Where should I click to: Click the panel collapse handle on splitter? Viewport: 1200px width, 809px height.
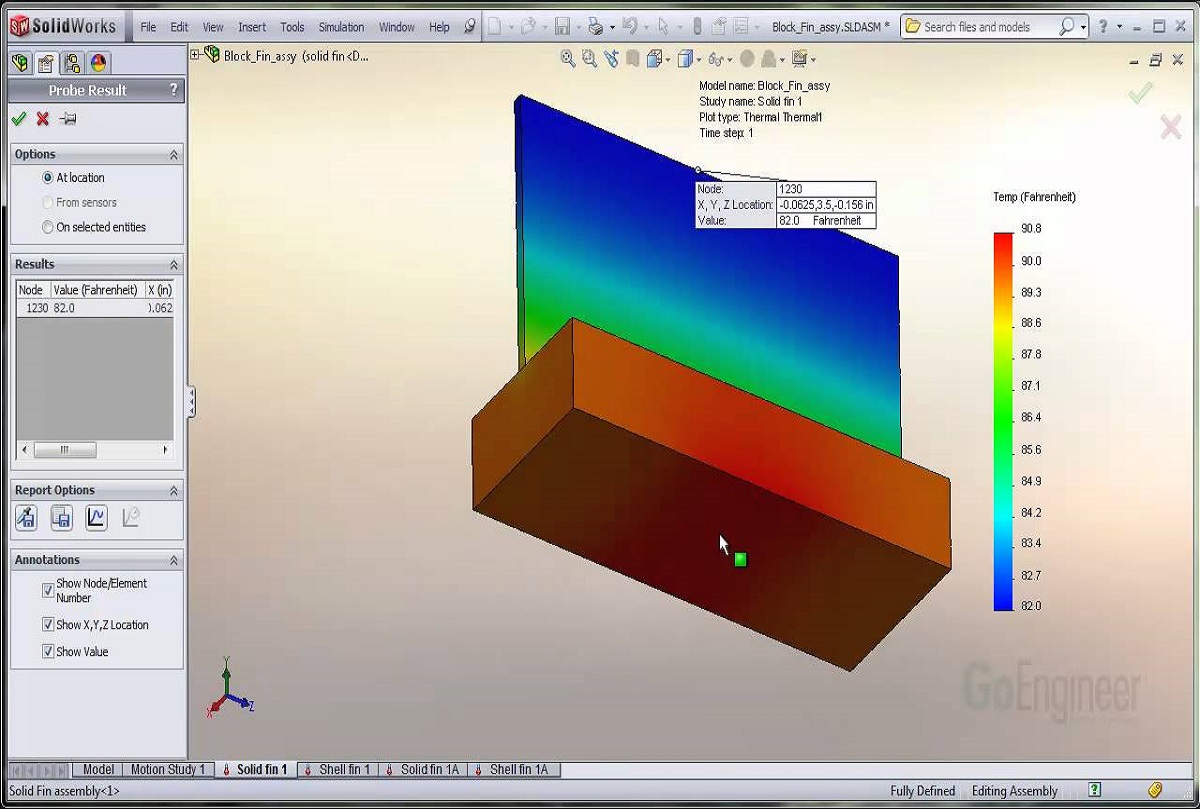coord(191,403)
